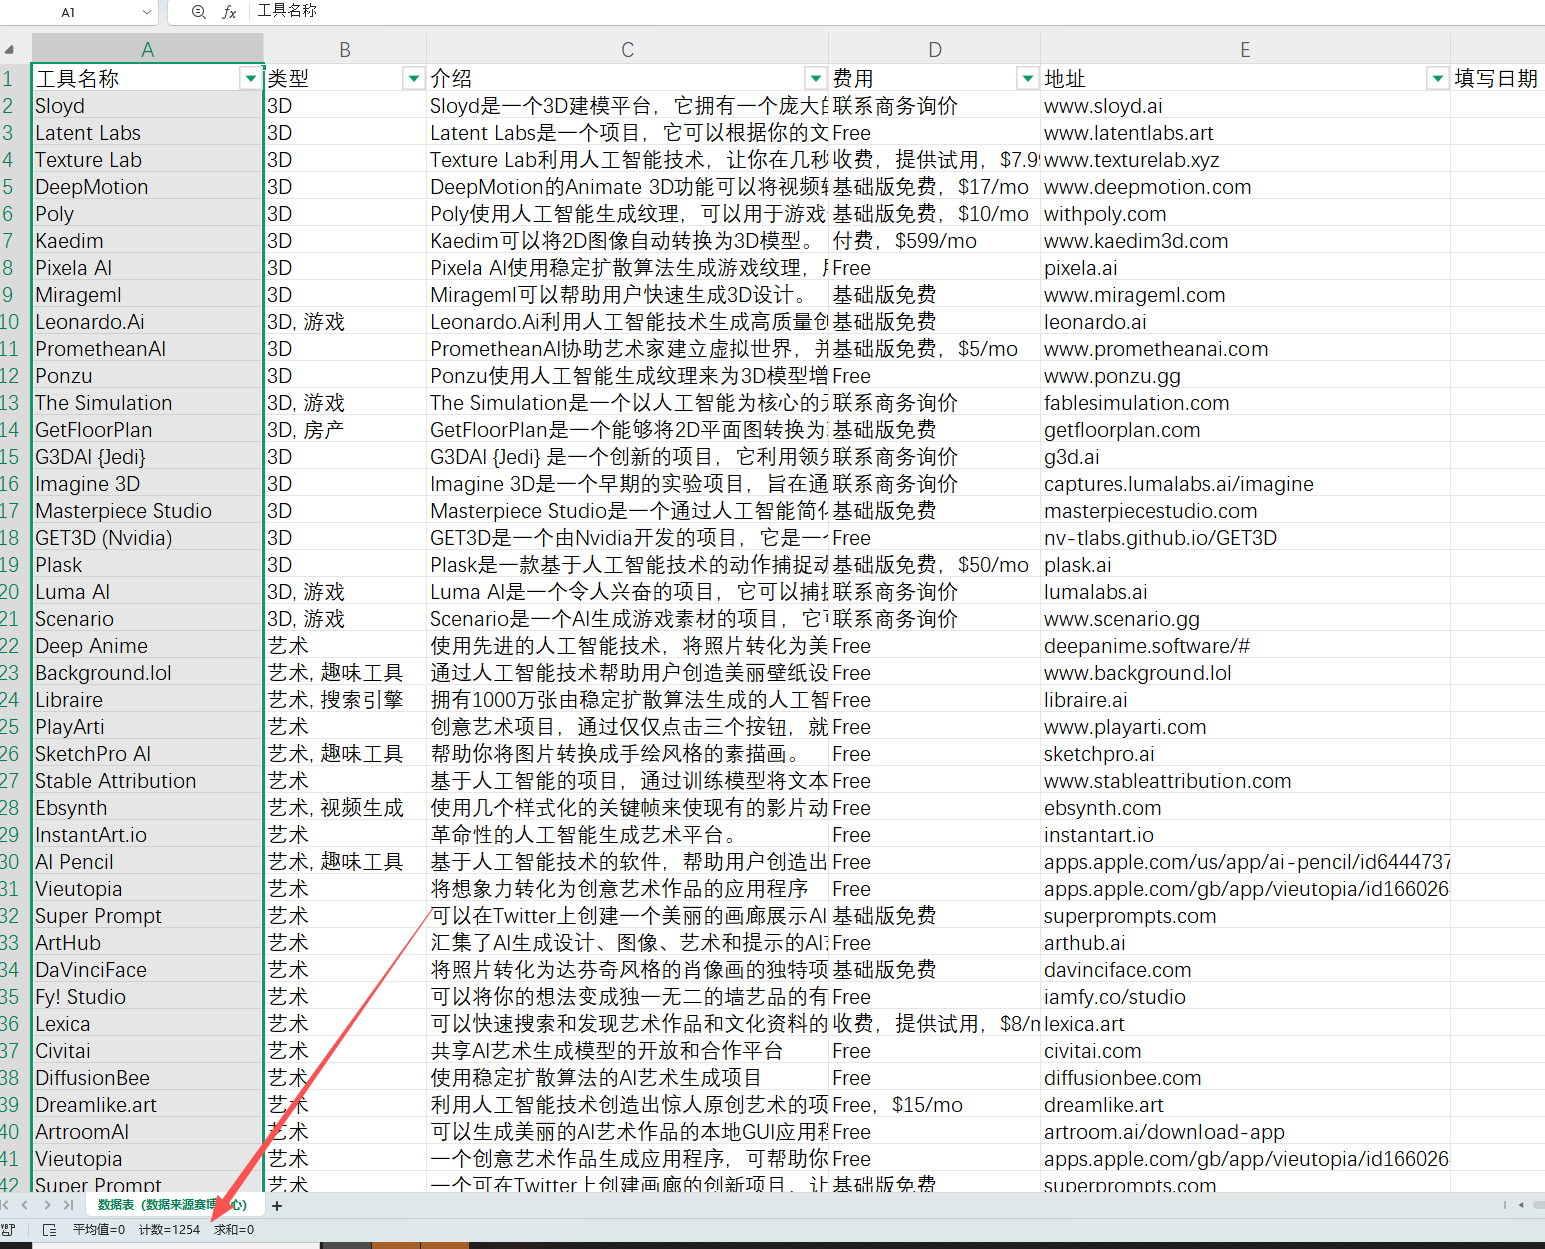The width and height of the screenshot is (1545, 1249).
Task: Open the 工具名称 column filter dropdown
Action: 250,78
